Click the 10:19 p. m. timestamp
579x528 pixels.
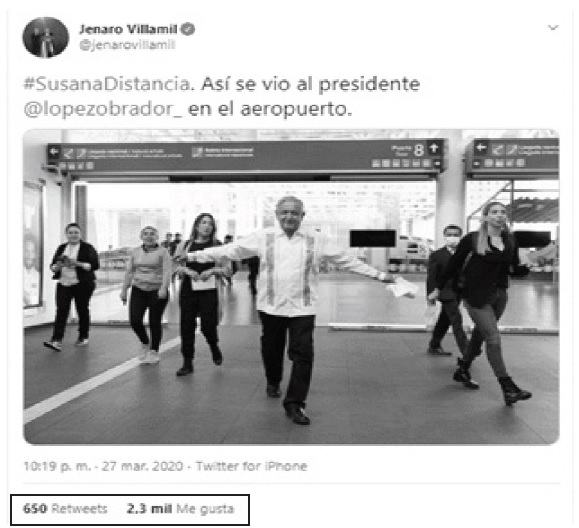click(57, 466)
